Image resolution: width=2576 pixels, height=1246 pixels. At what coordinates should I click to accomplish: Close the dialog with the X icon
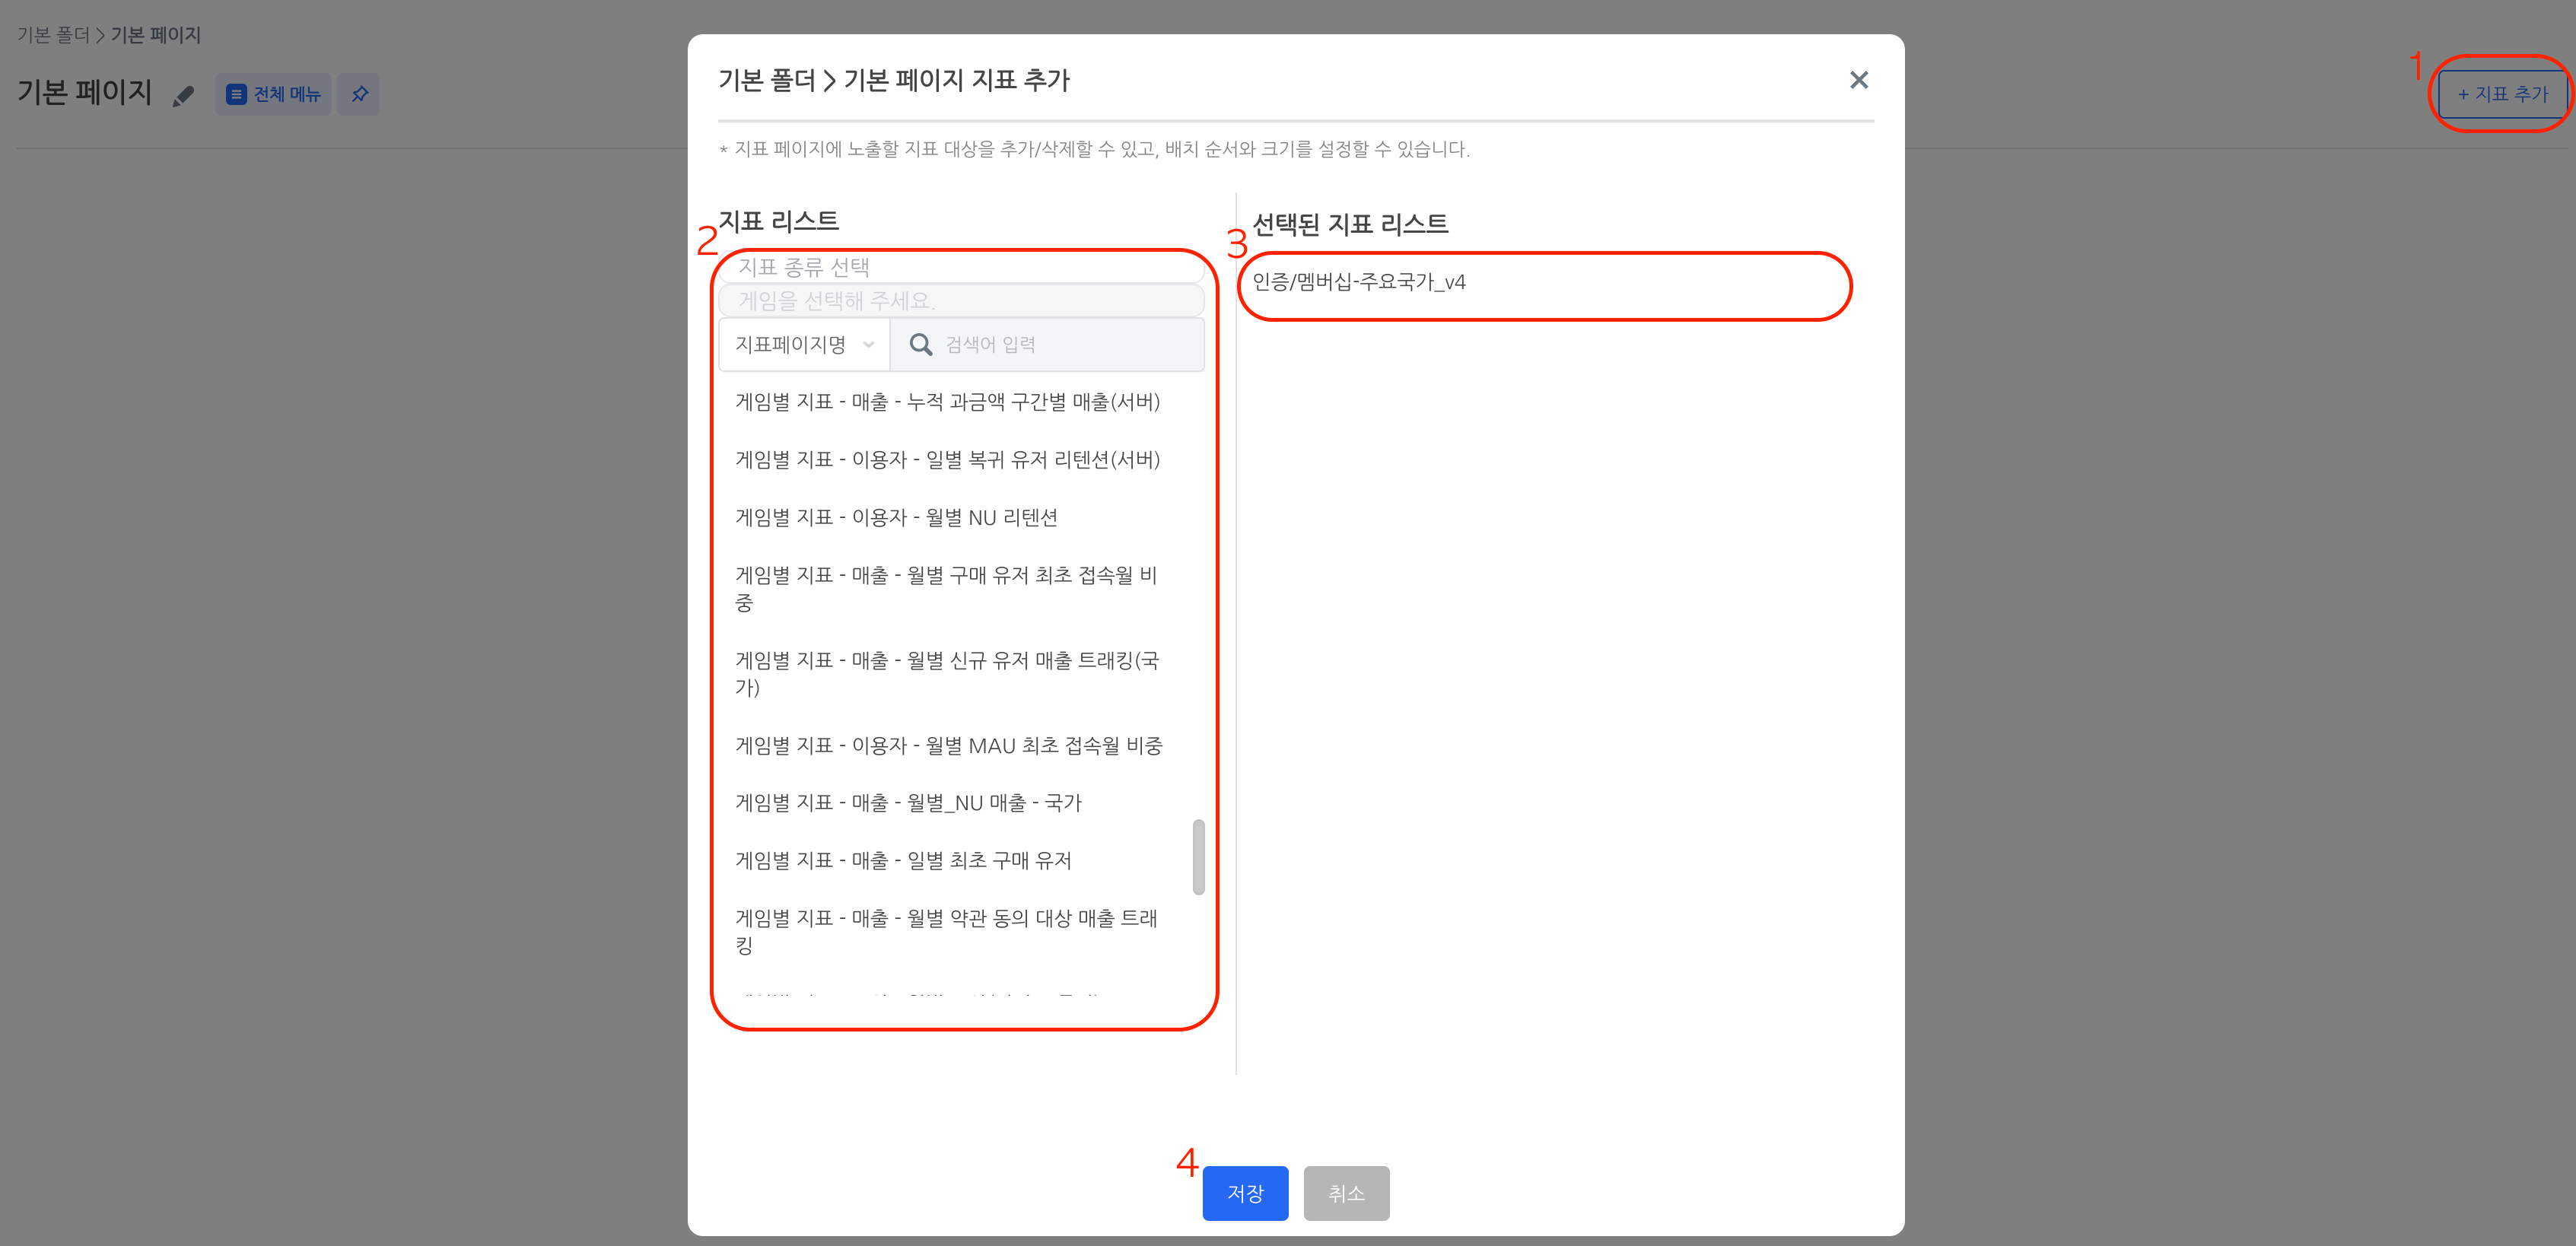(1858, 80)
